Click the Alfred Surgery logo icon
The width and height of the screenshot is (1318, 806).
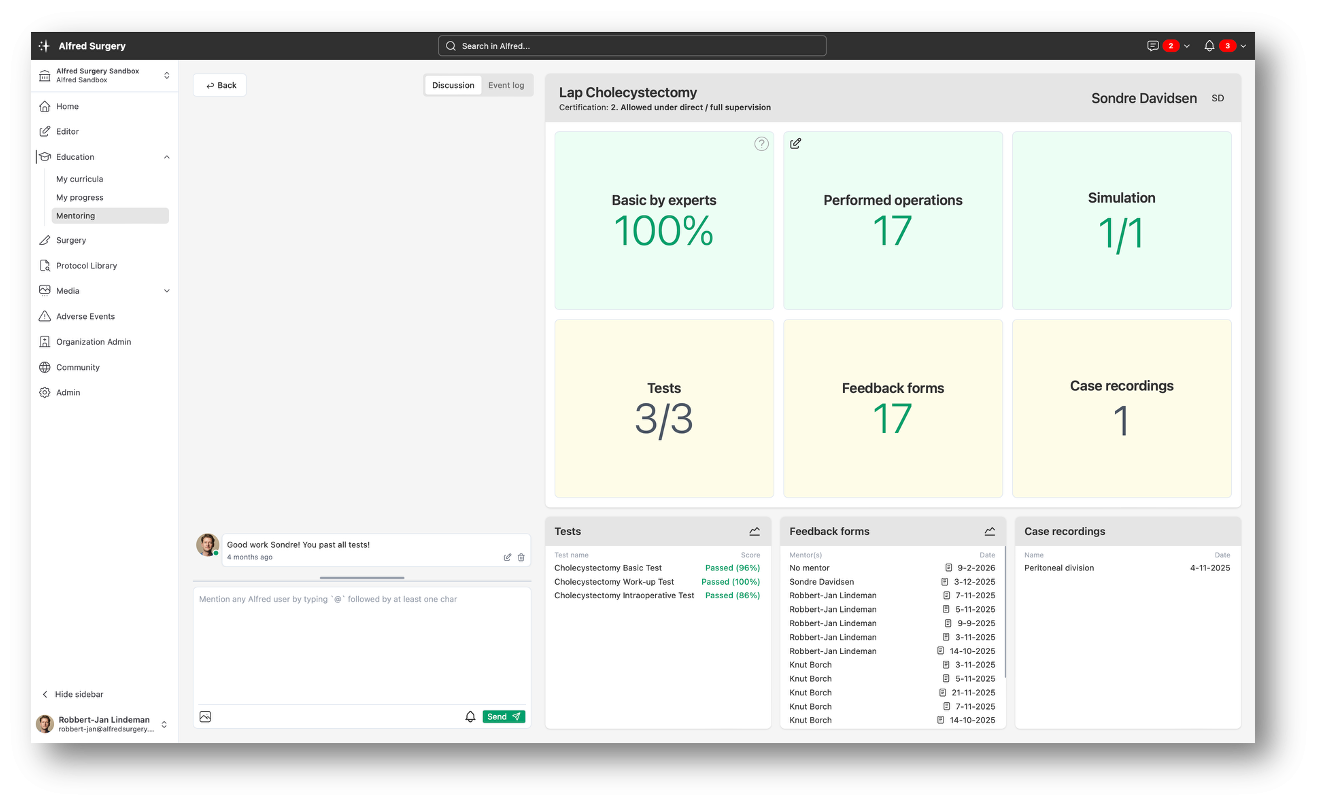tap(44, 46)
